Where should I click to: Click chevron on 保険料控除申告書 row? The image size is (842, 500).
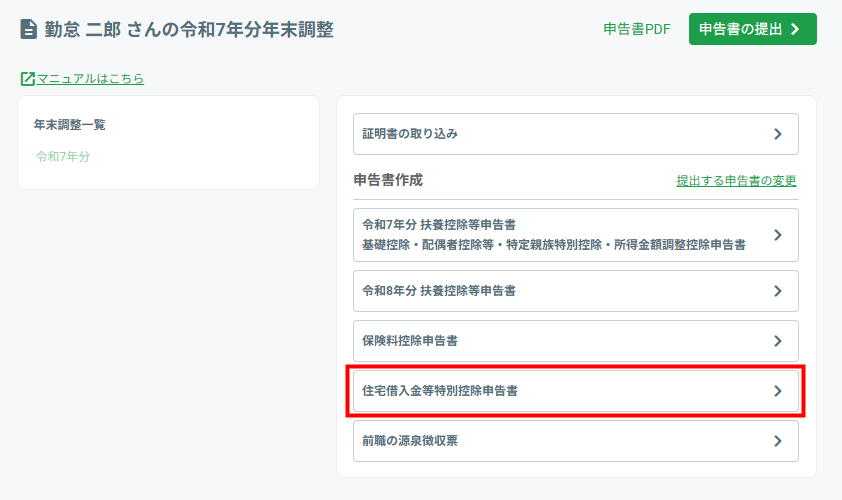tap(778, 341)
